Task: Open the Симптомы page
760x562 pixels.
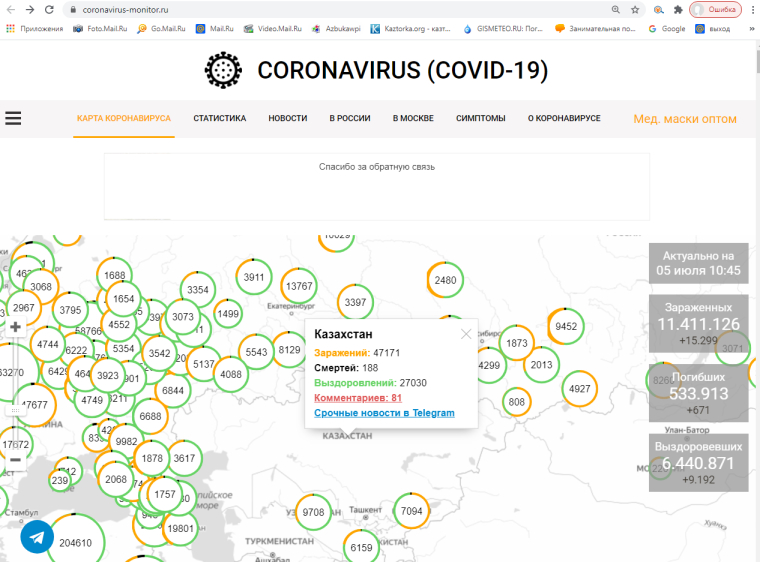Action: pos(481,118)
